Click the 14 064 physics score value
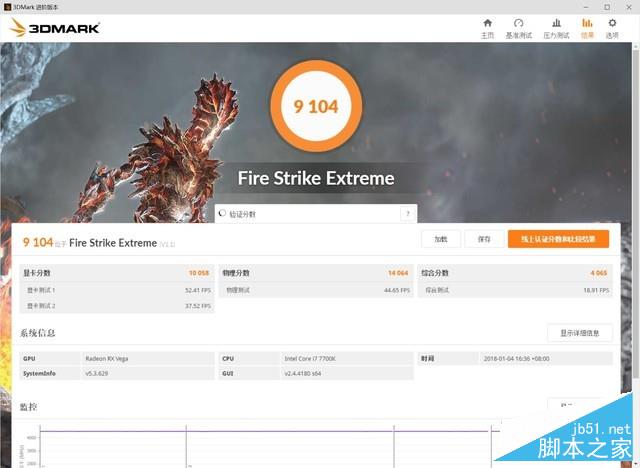This screenshot has height=468, width=640. point(398,273)
